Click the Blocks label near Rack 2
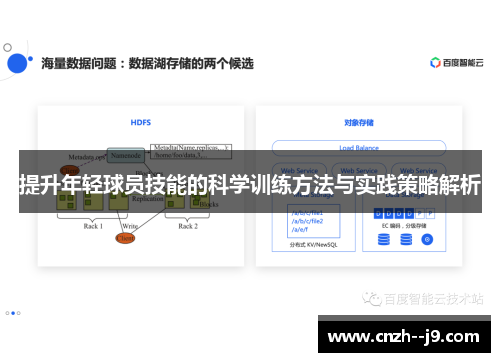This screenshot has width=500, height=362. coord(209,204)
